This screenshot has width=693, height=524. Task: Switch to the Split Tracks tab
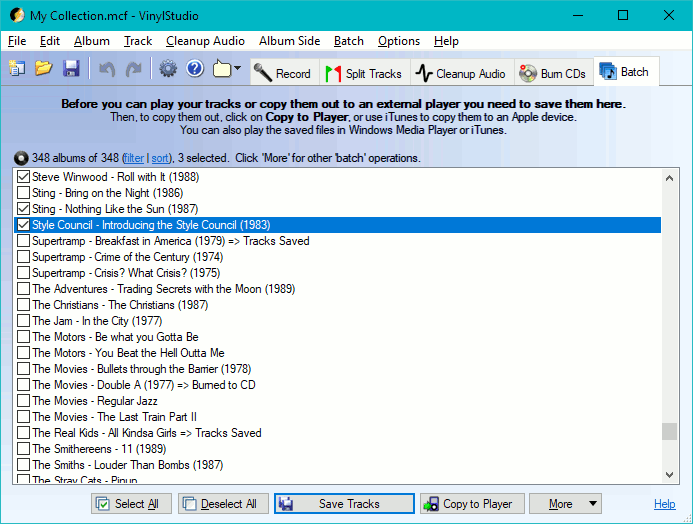[364, 73]
